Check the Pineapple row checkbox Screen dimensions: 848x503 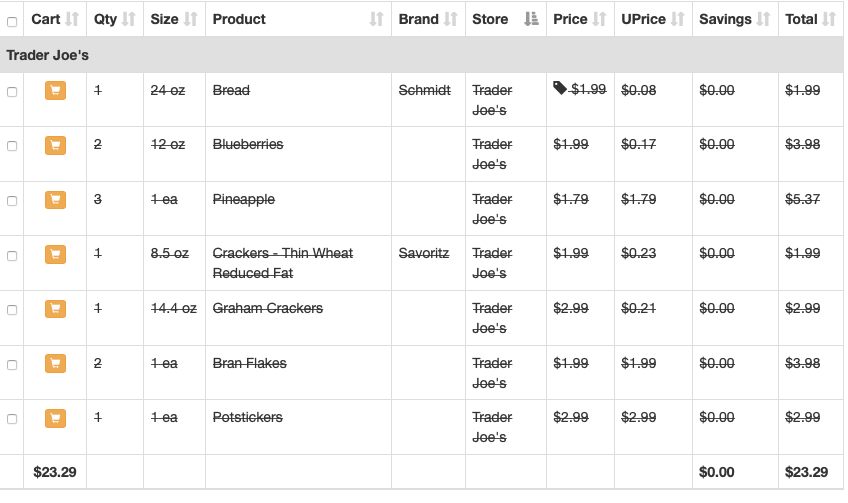coord(12,200)
